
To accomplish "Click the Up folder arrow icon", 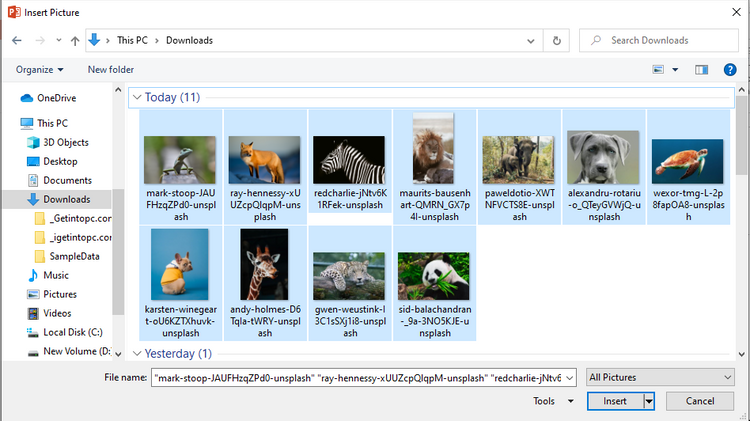I will [x=76, y=41].
